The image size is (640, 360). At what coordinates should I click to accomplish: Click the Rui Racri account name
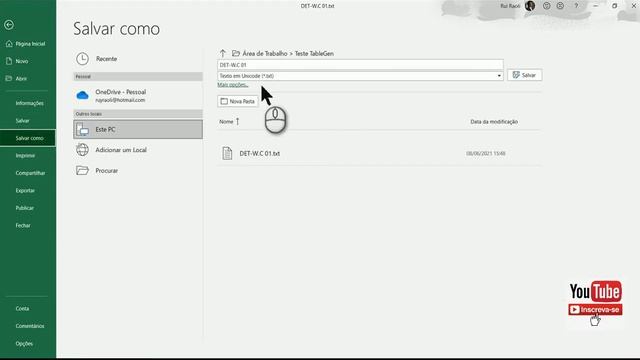(510, 6)
